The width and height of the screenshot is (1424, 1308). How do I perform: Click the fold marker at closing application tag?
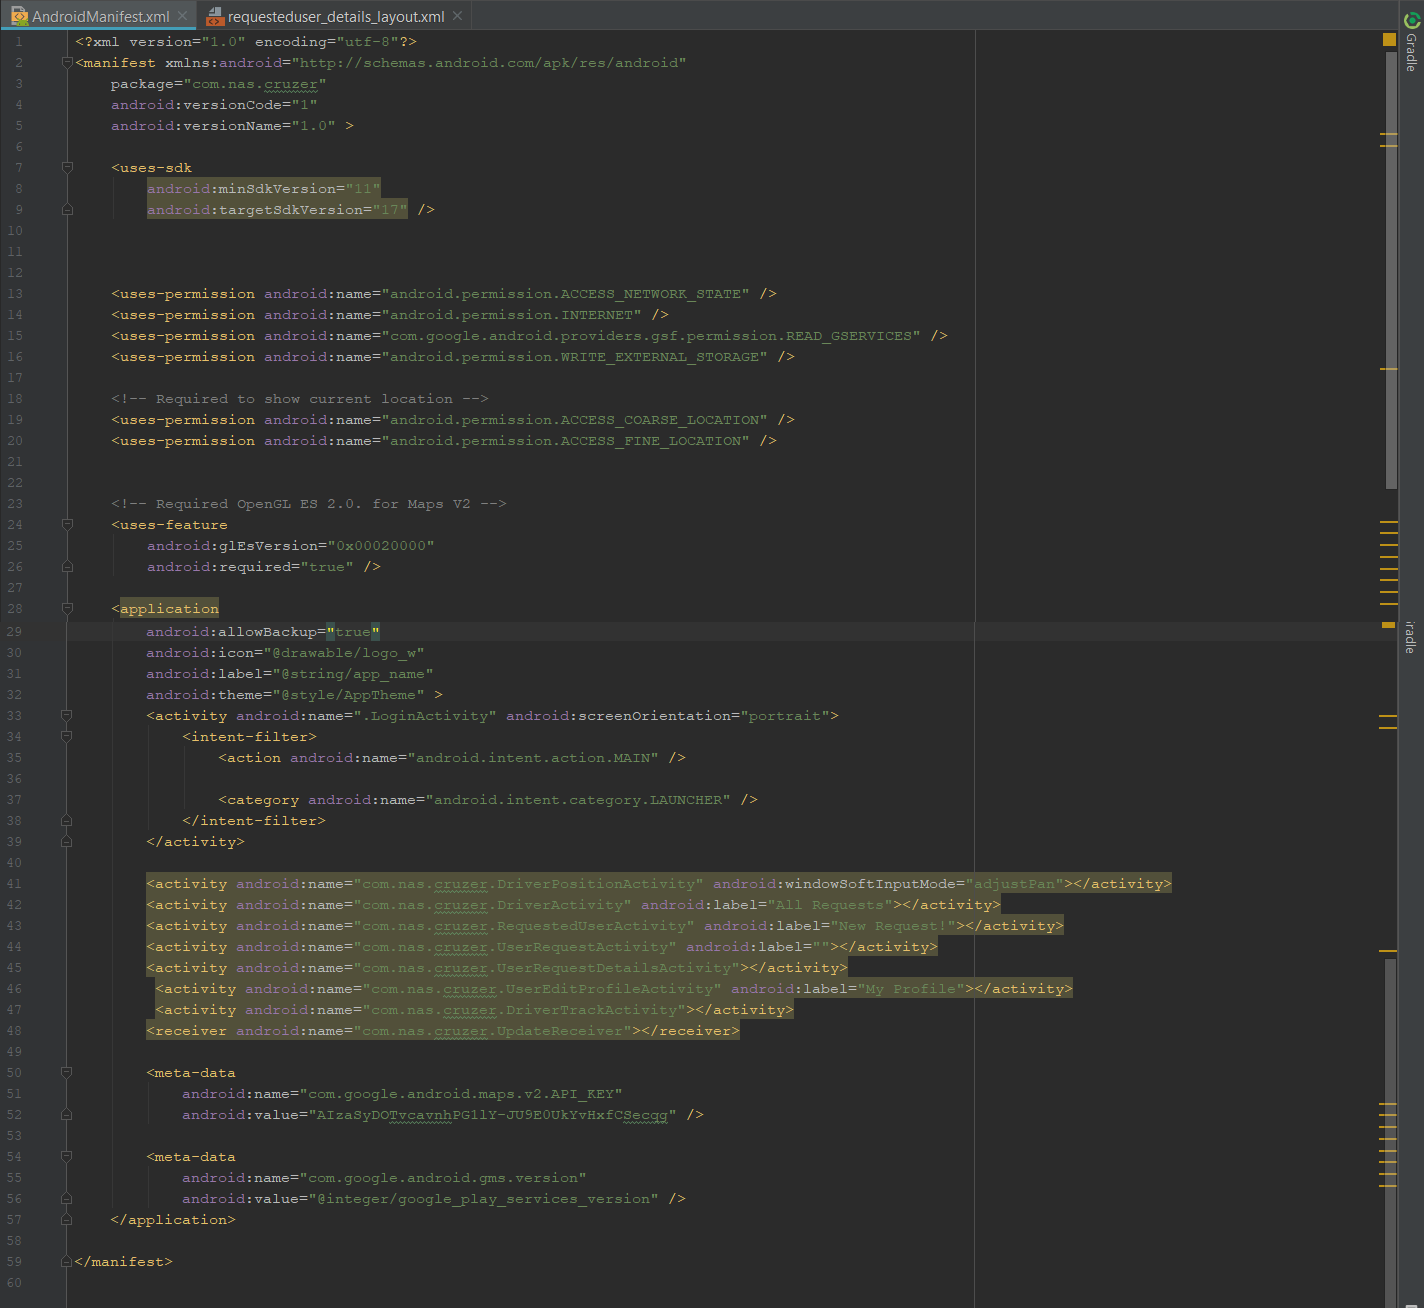click(67, 1219)
